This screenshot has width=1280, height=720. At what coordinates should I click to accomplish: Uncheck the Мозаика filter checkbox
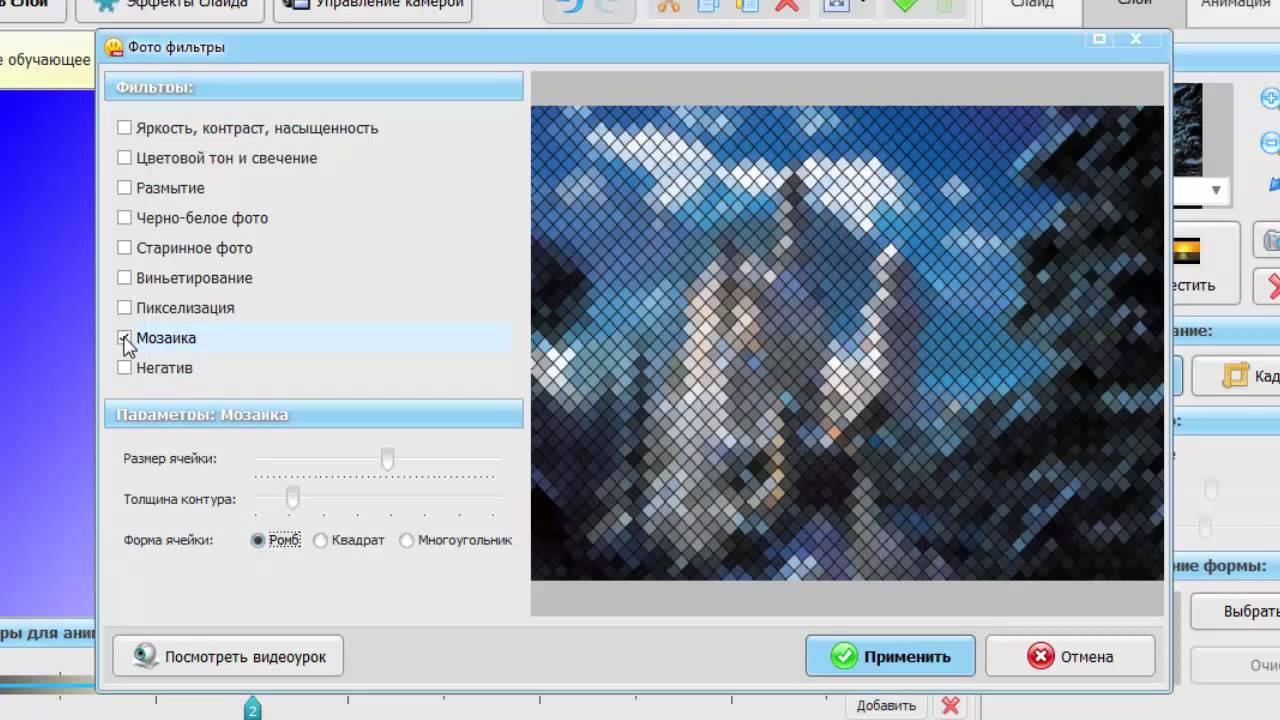[124, 338]
